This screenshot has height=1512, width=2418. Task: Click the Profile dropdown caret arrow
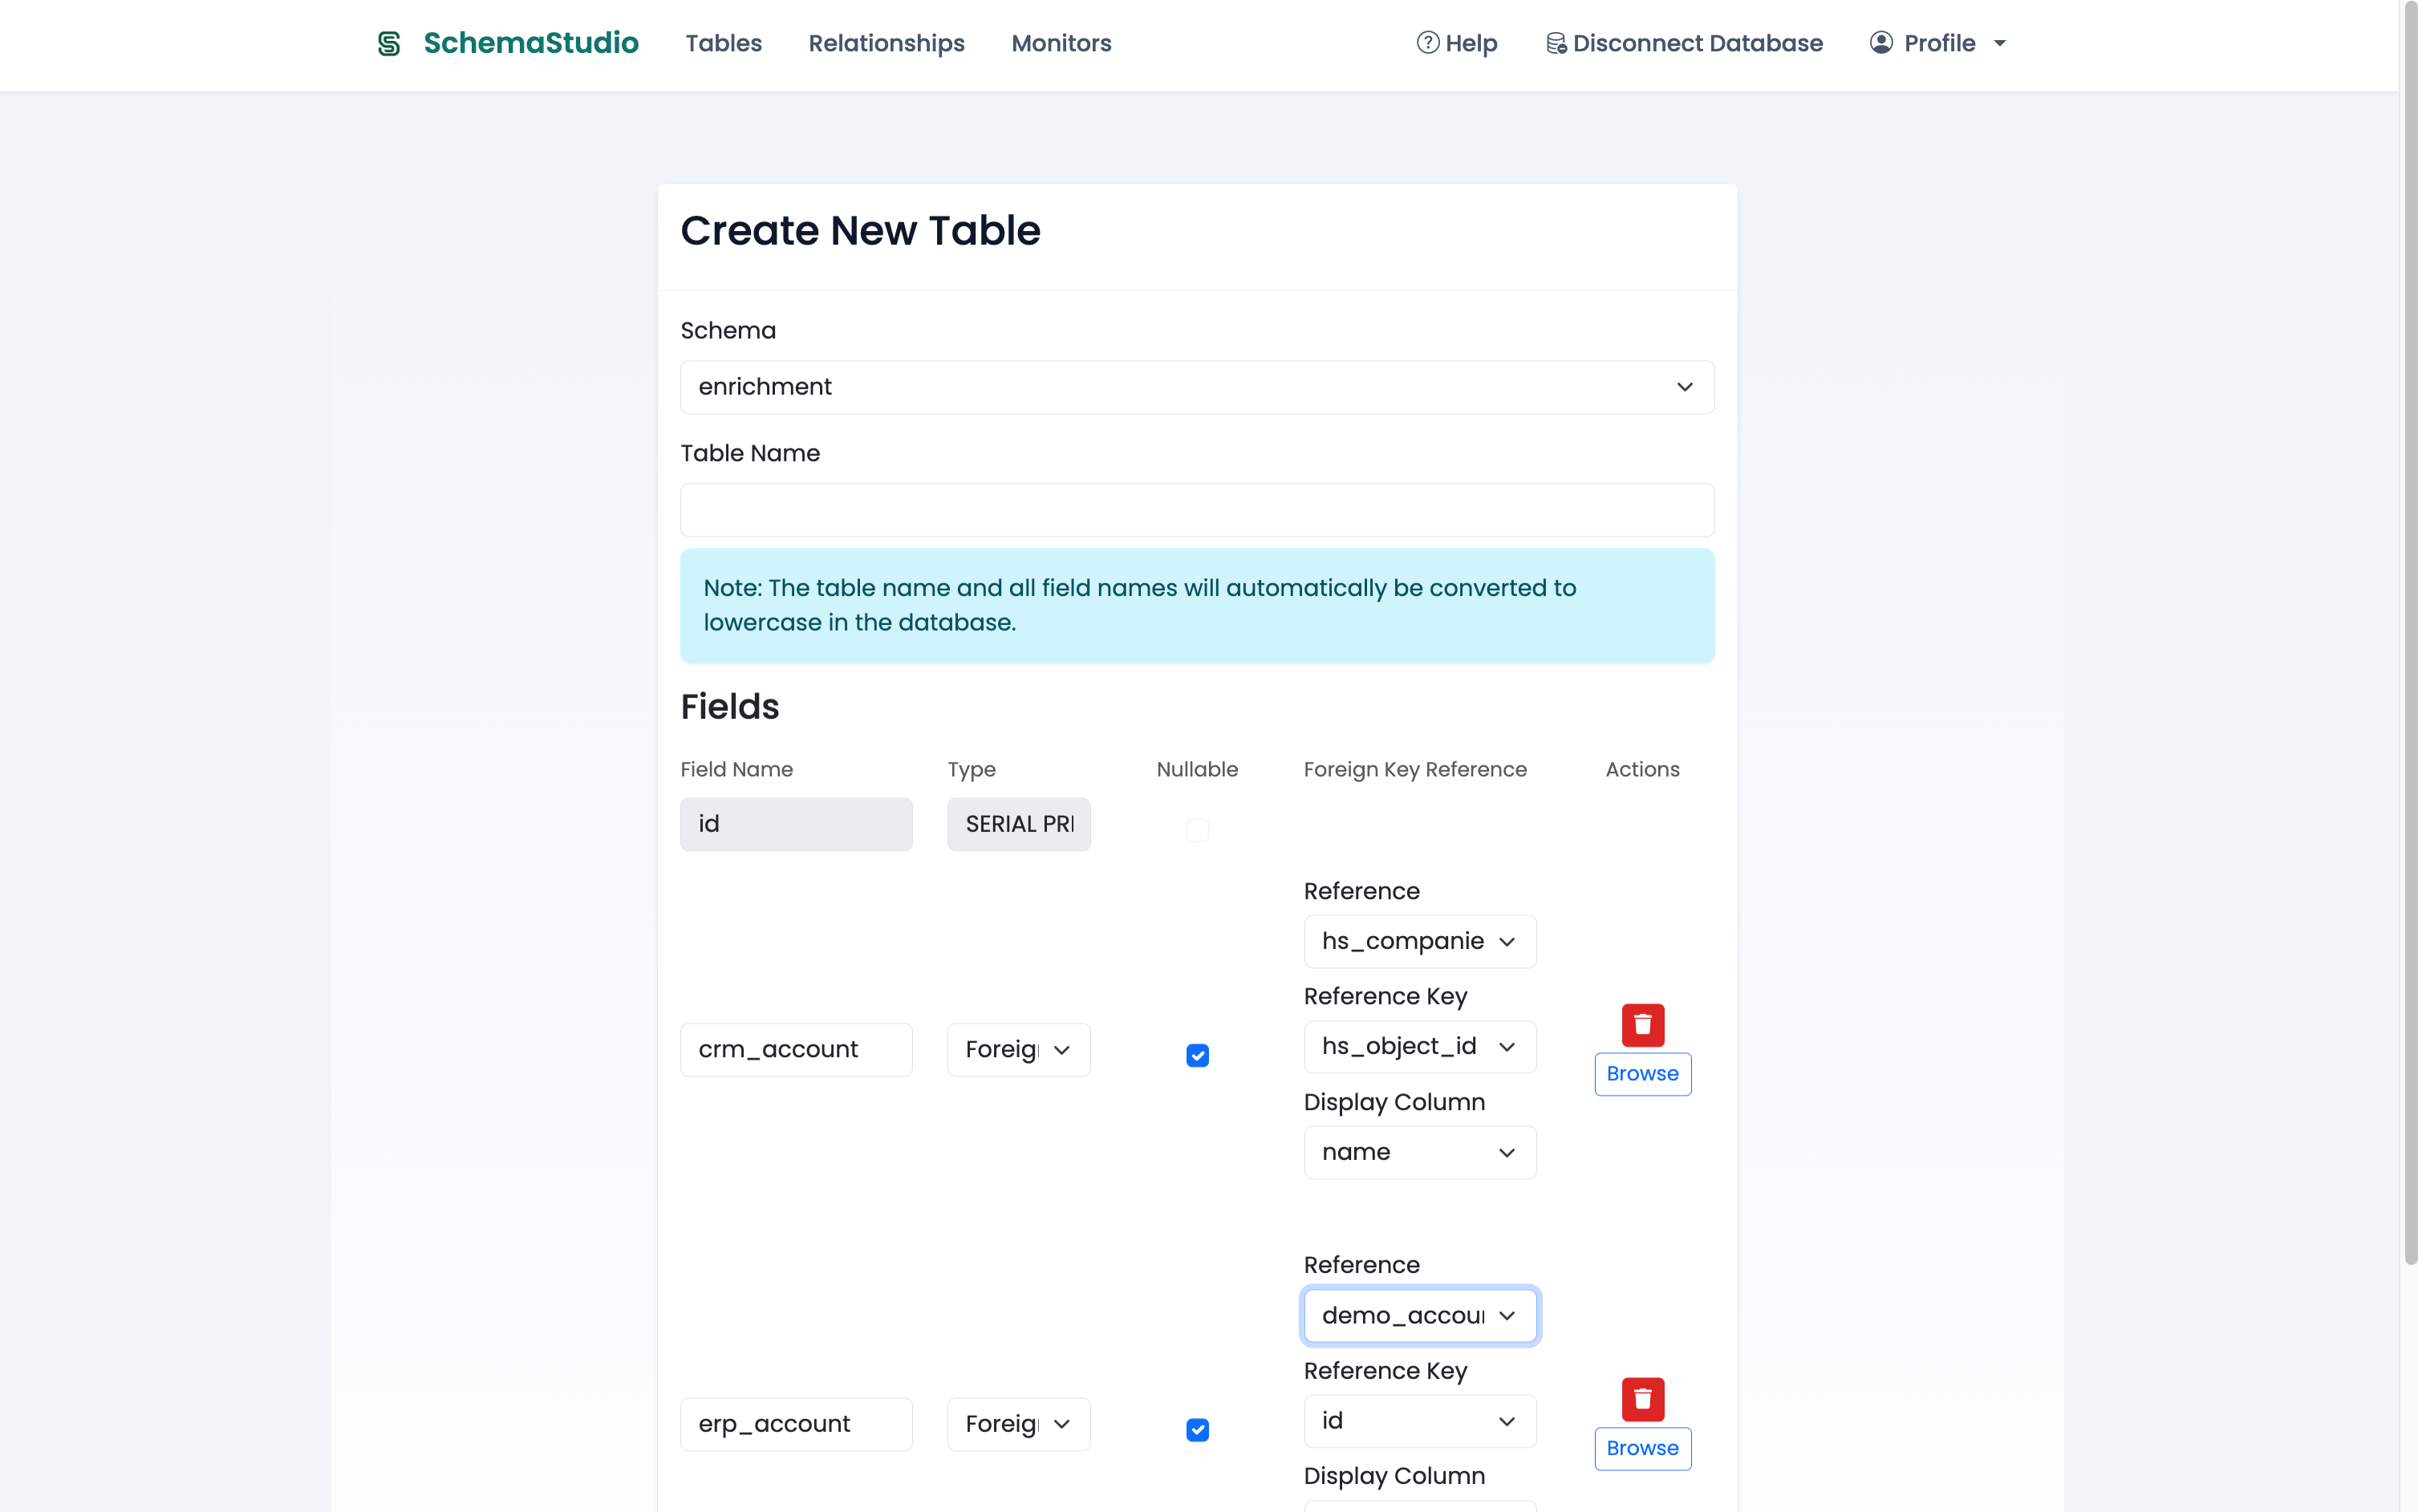coord(2000,43)
